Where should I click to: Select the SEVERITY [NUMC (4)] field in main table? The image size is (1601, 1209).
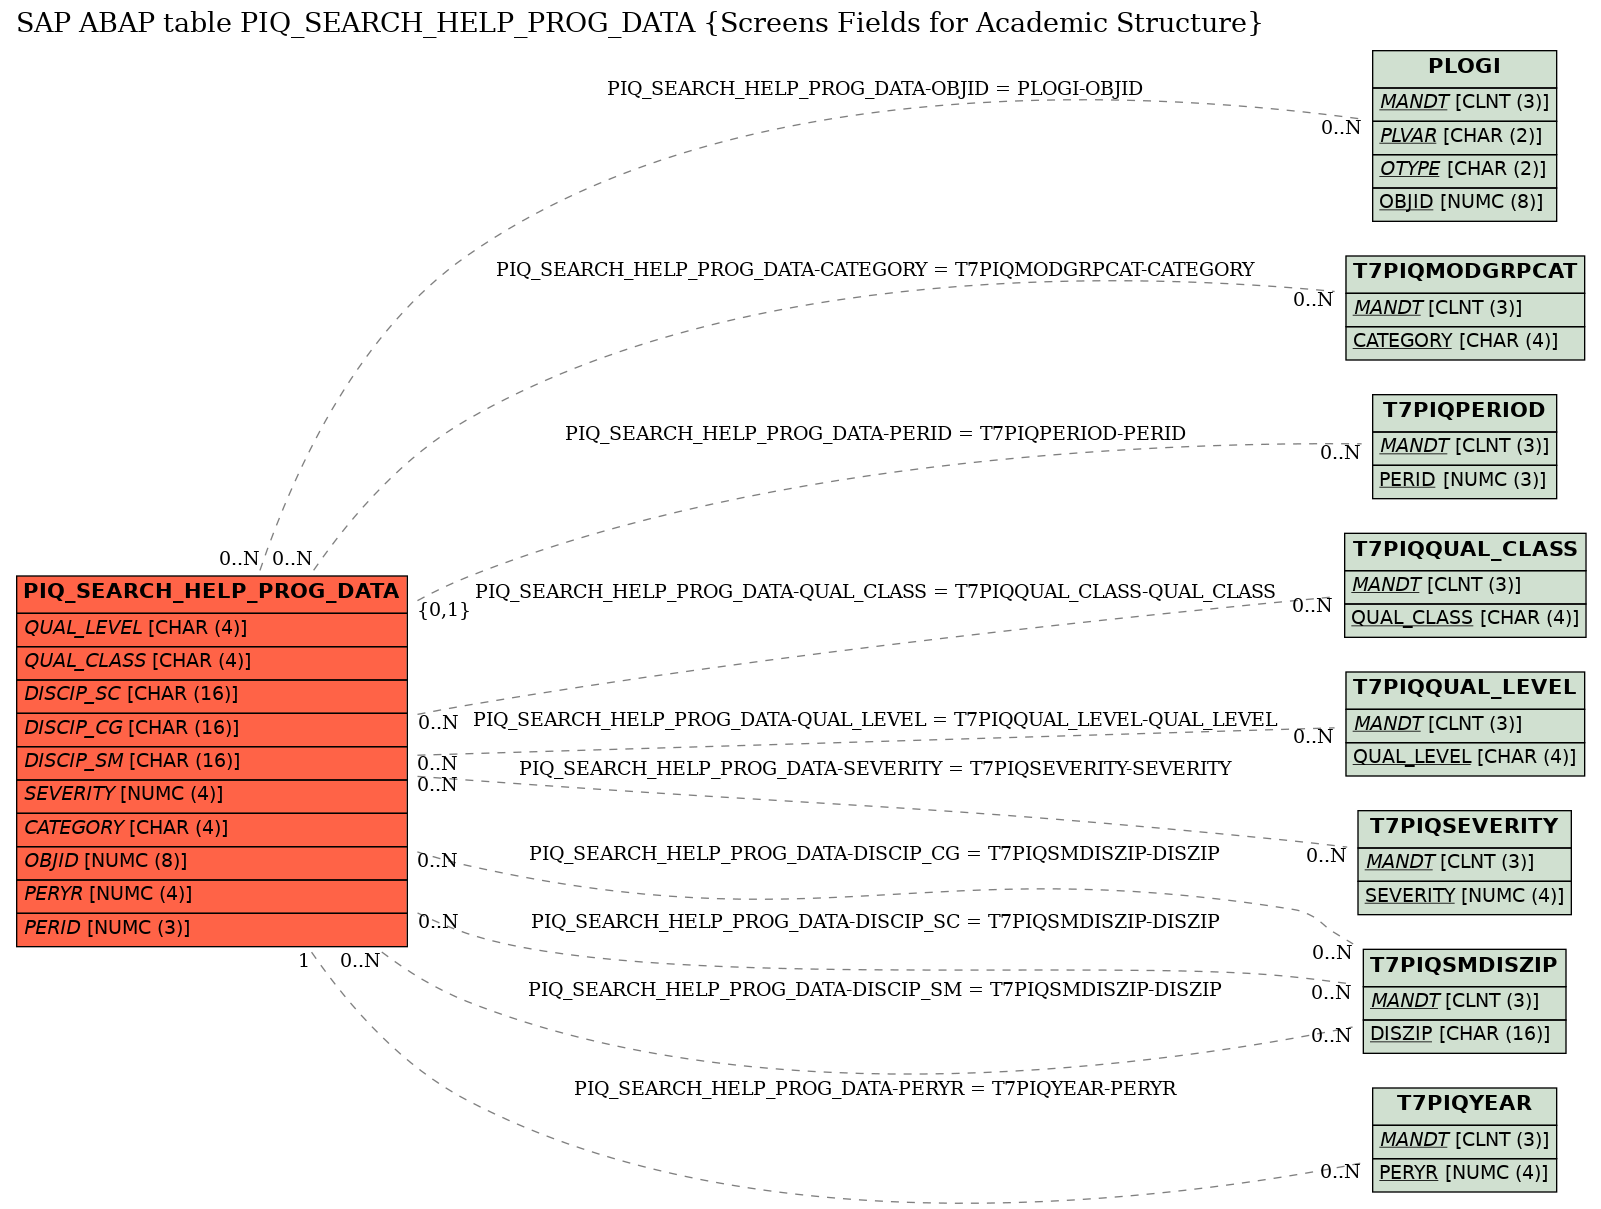212,796
